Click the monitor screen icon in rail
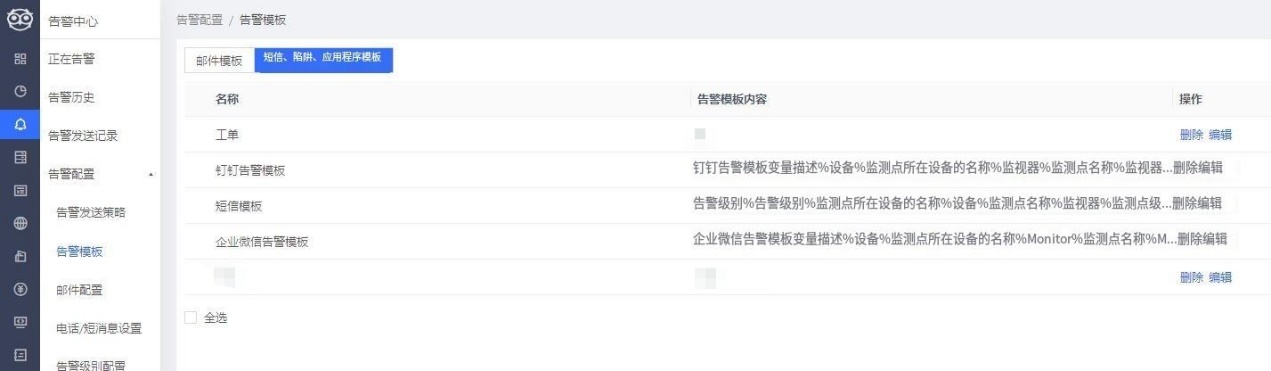Screen dimensions: 1271x371 click(19, 321)
